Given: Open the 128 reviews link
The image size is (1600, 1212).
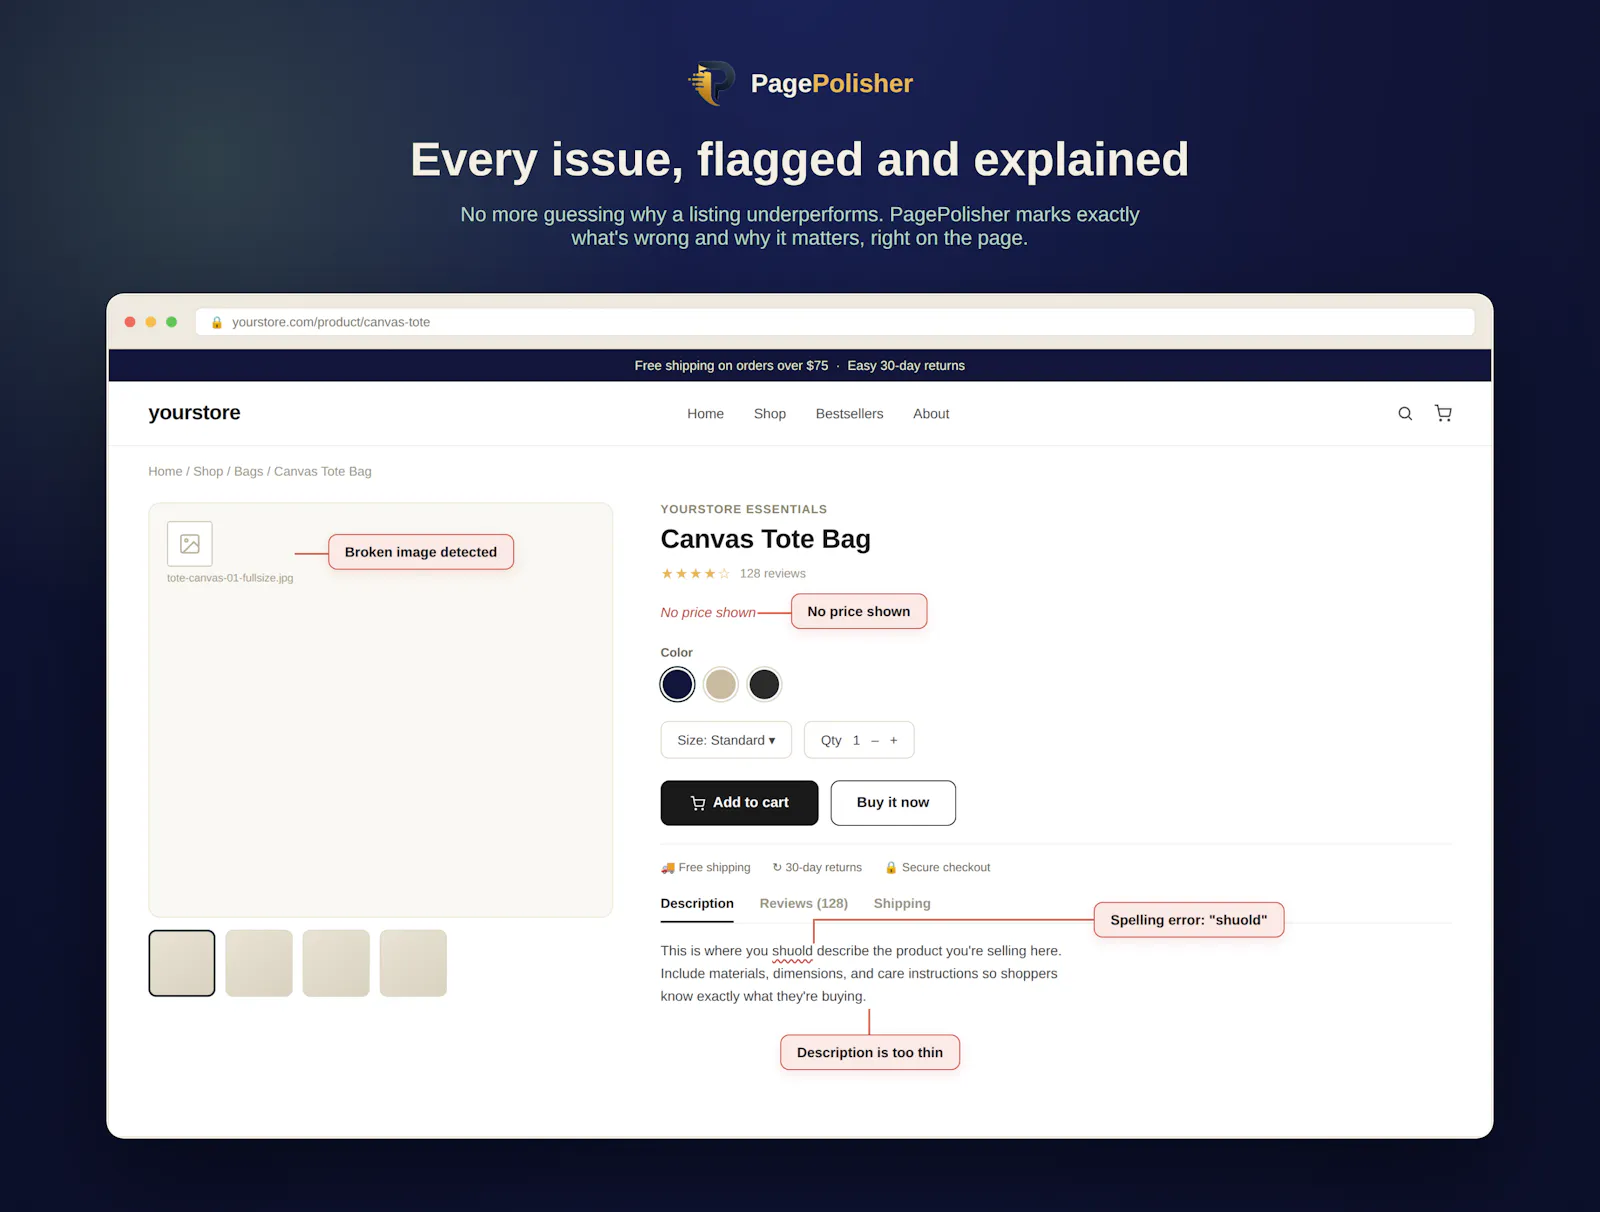Looking at the screenshot, I should (x=773, y=574).
